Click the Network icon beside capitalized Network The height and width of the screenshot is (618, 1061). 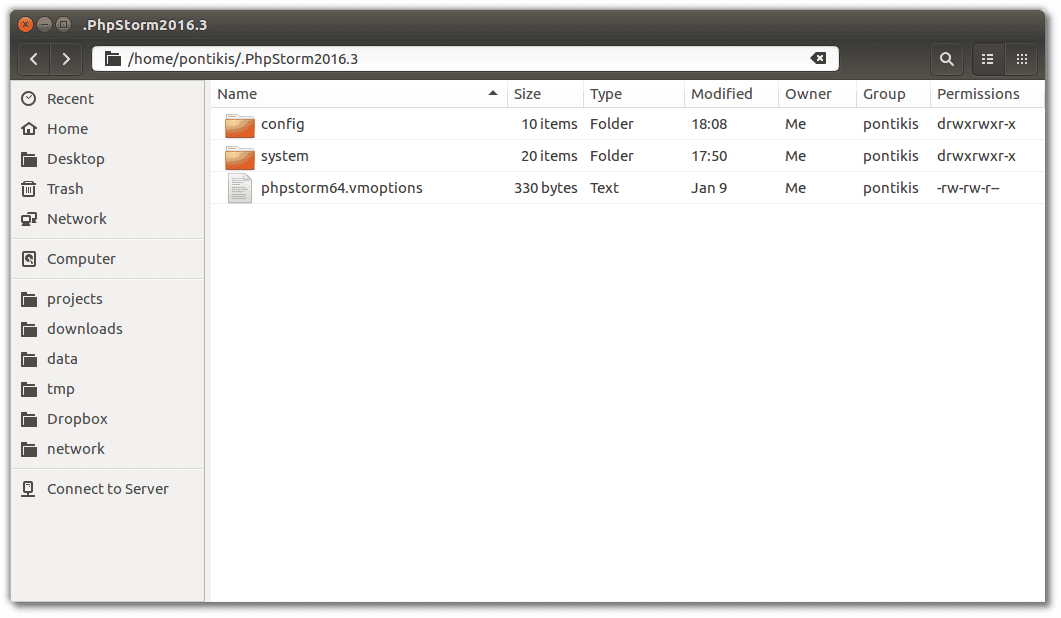(x=28, y=219)
